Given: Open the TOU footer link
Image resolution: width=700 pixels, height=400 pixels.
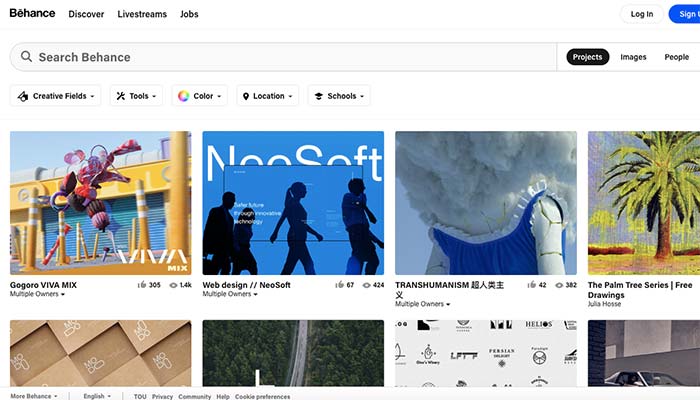Looking at the screenshot, I should click(x=140, y=396).
